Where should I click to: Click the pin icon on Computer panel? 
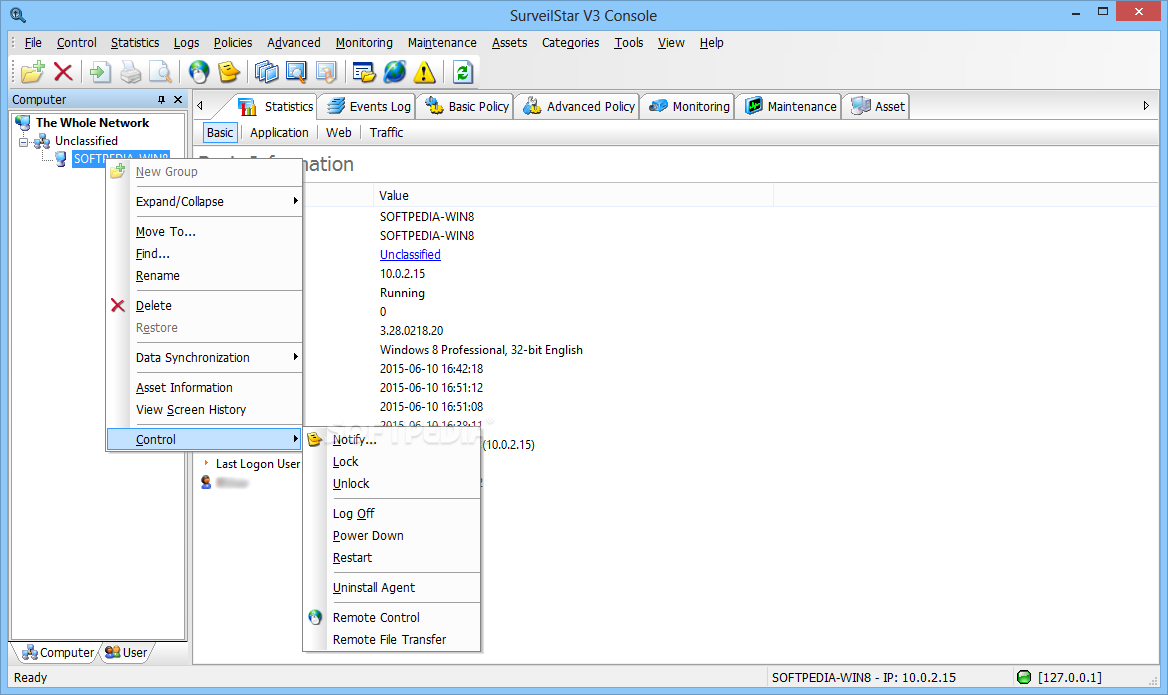pyautogui.click(x=162, y=100)
